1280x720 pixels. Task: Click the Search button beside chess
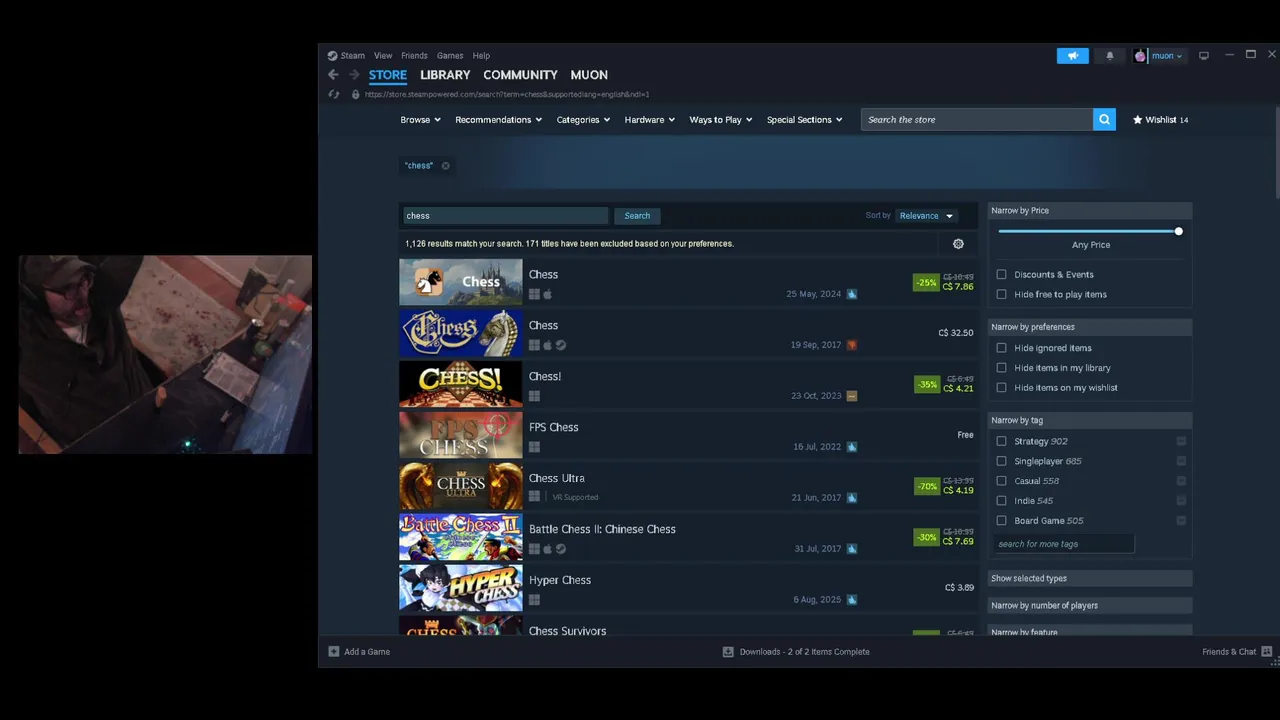637,216
